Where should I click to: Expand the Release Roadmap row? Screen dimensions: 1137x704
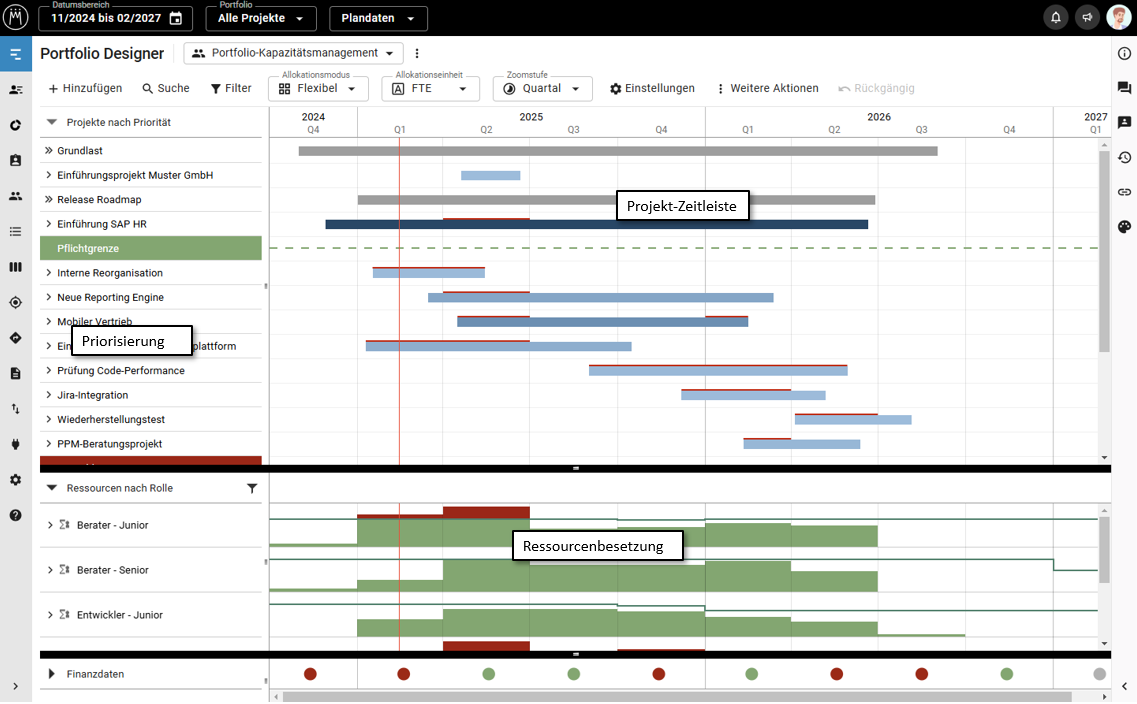pyautogui.click(x=49, y=200)
